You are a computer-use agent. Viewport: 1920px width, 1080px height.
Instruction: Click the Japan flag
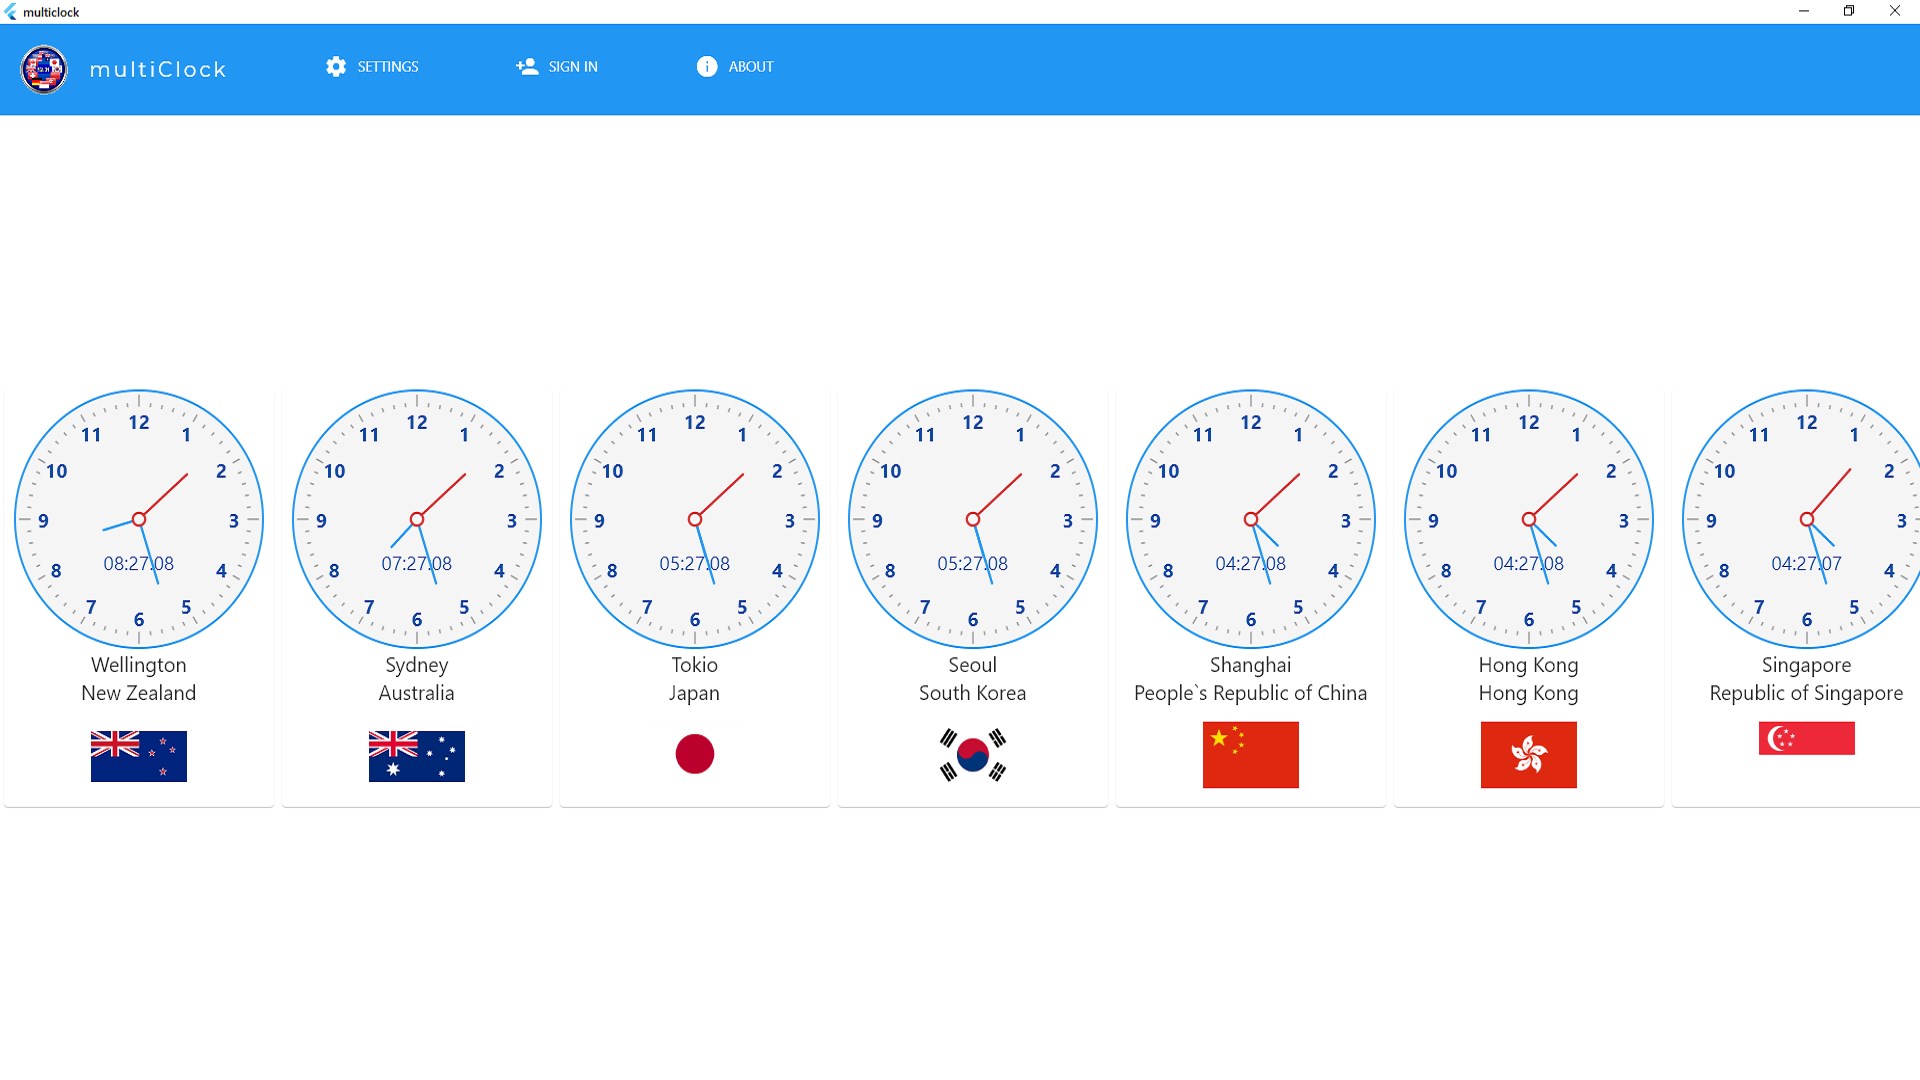click(695, 754)
